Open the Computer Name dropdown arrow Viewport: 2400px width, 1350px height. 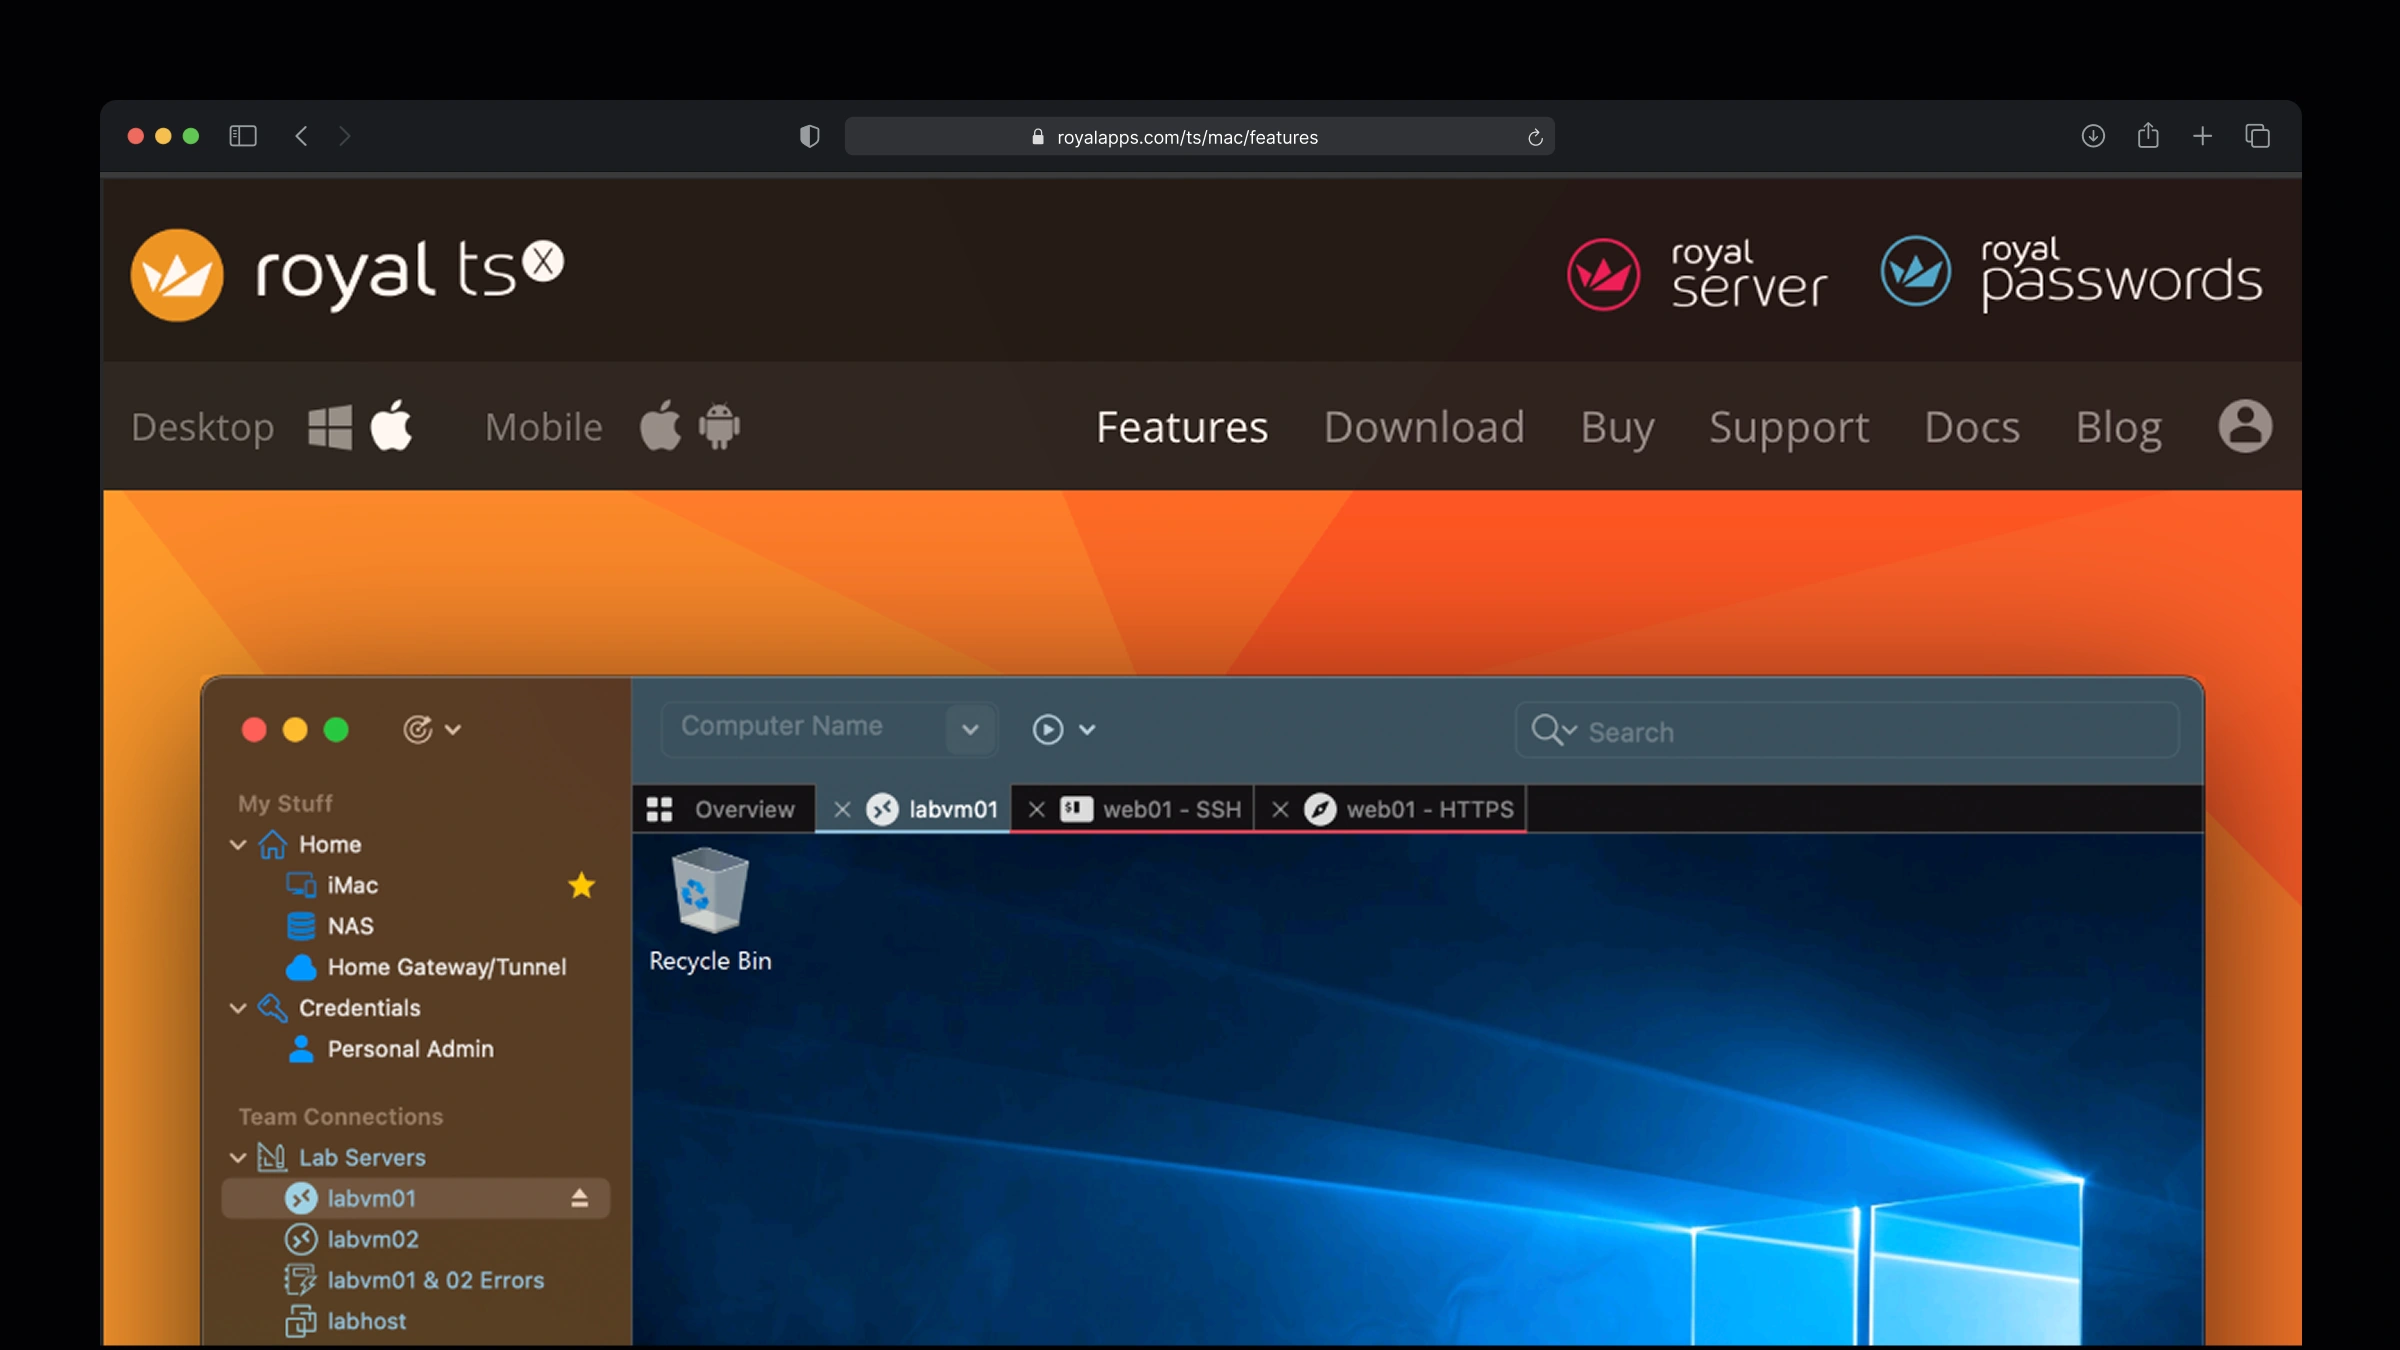[x=970, y=729]
